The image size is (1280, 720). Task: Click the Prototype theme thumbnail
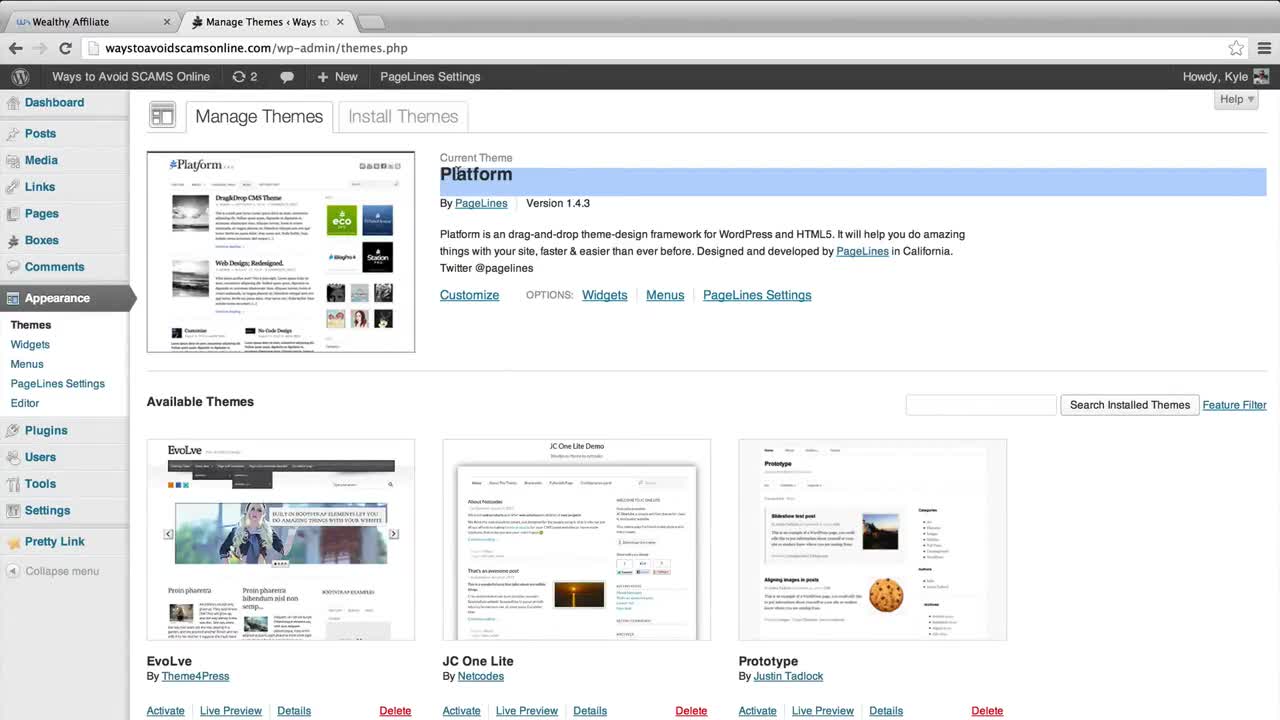tap(873, 539)
